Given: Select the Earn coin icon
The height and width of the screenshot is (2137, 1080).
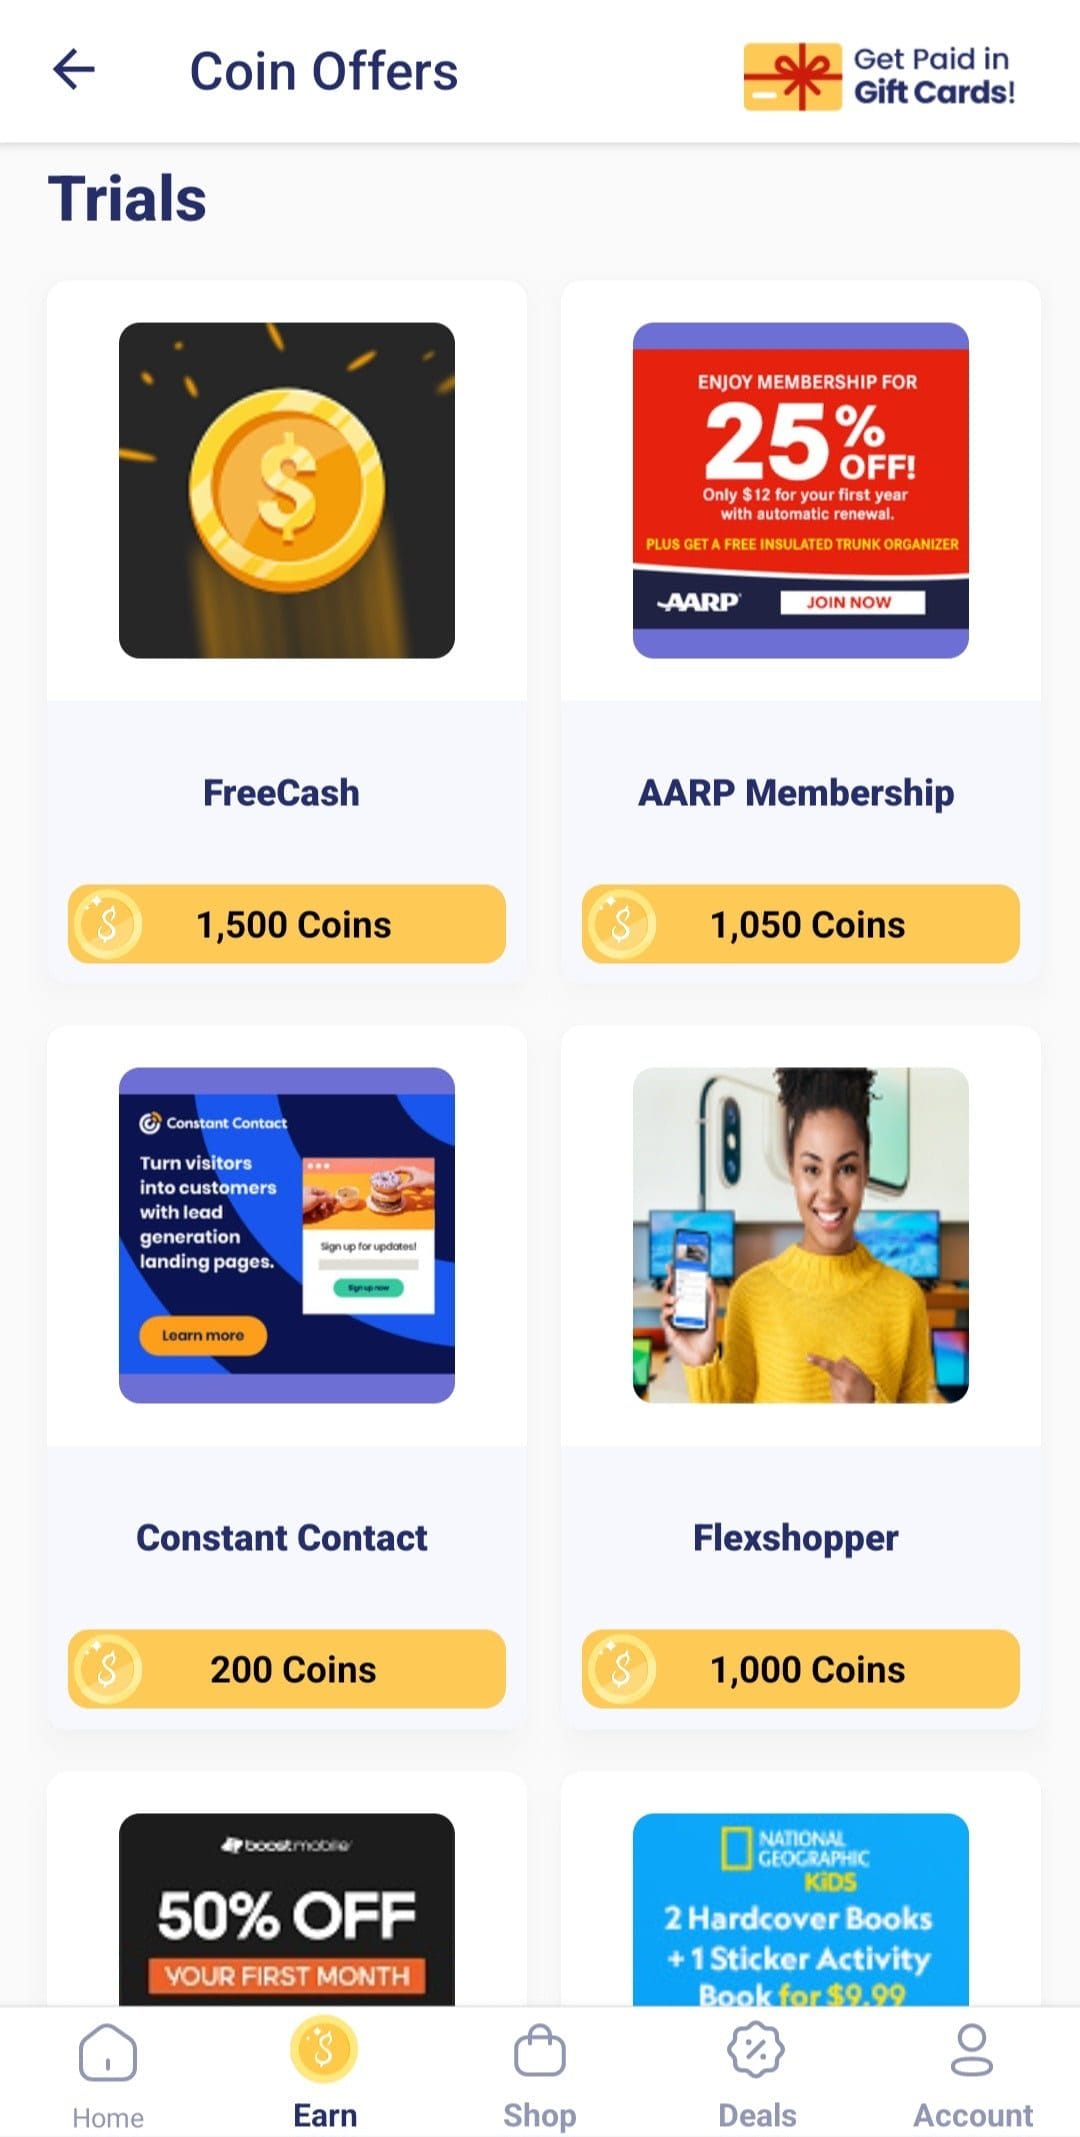Looking at the screenshot, I should (324, 2048).
